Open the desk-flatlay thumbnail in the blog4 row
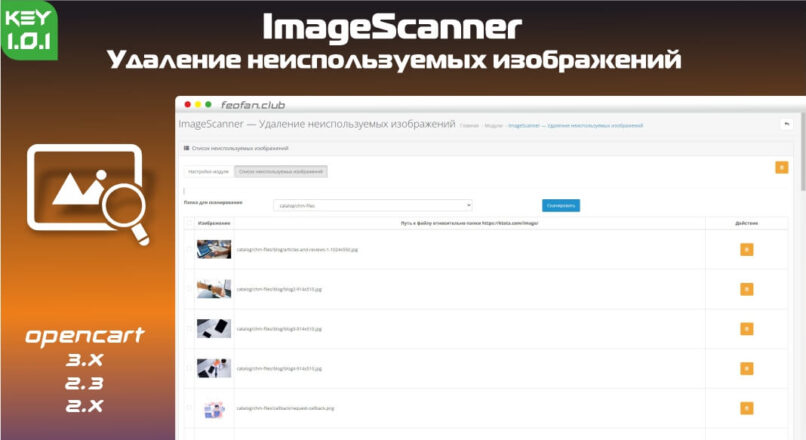 click(x=214, y=368)
